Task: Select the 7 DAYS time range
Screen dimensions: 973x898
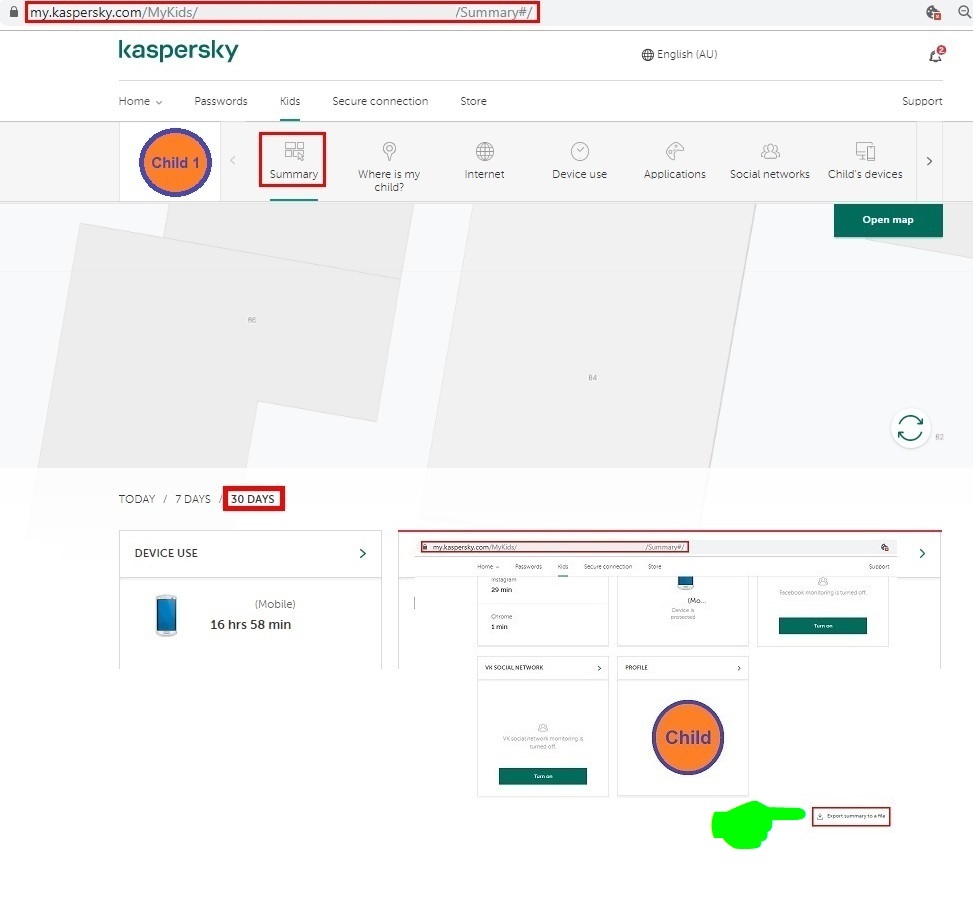Action: 193,499
